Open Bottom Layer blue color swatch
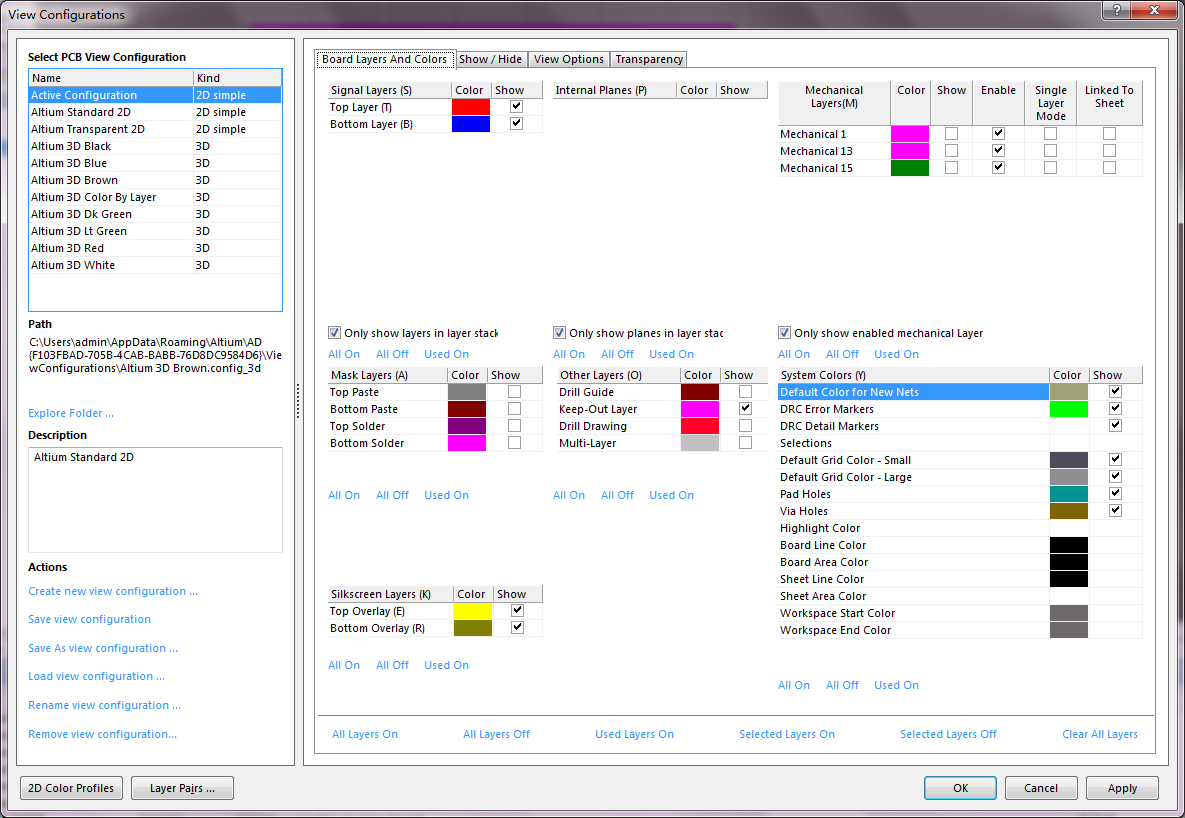 pyautogui.click(x=471, y=124)
